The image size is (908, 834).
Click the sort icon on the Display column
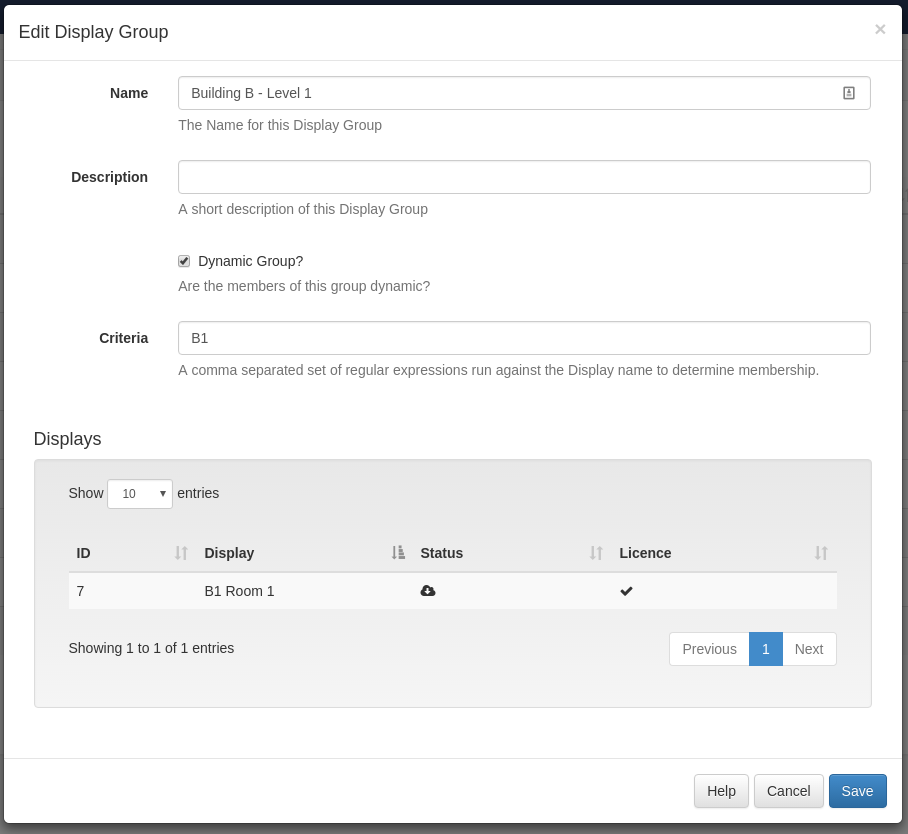[x=397, y=553]
